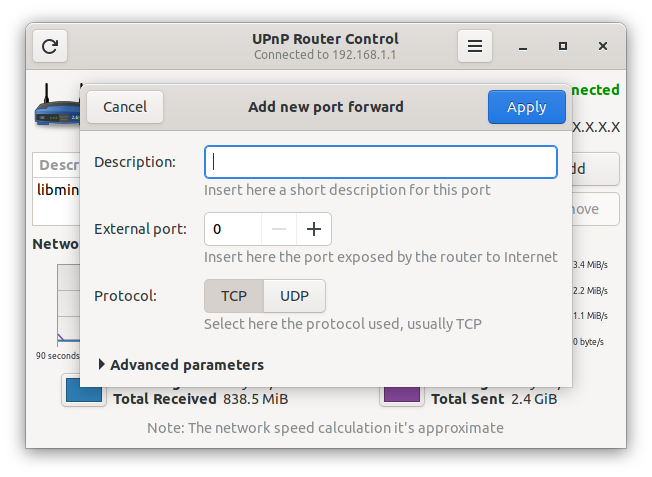The height and width of the screenshot is (477, 652).
Task: Apply the new port forward
Action: 526,107
